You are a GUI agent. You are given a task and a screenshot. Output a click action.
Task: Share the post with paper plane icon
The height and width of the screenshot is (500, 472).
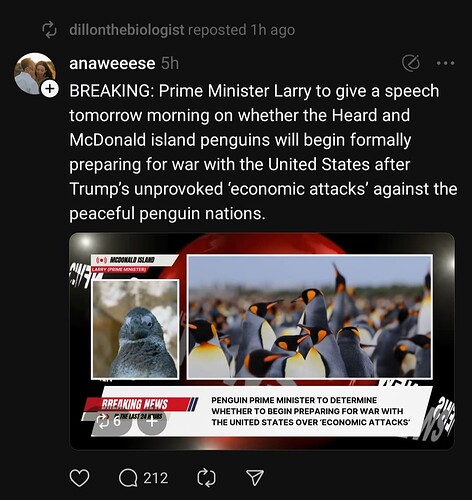(x=255, y=477)
